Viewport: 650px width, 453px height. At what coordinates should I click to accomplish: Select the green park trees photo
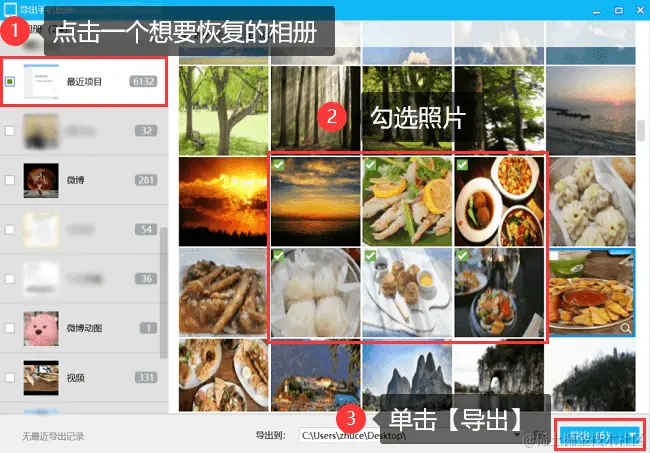pos(223,111)
